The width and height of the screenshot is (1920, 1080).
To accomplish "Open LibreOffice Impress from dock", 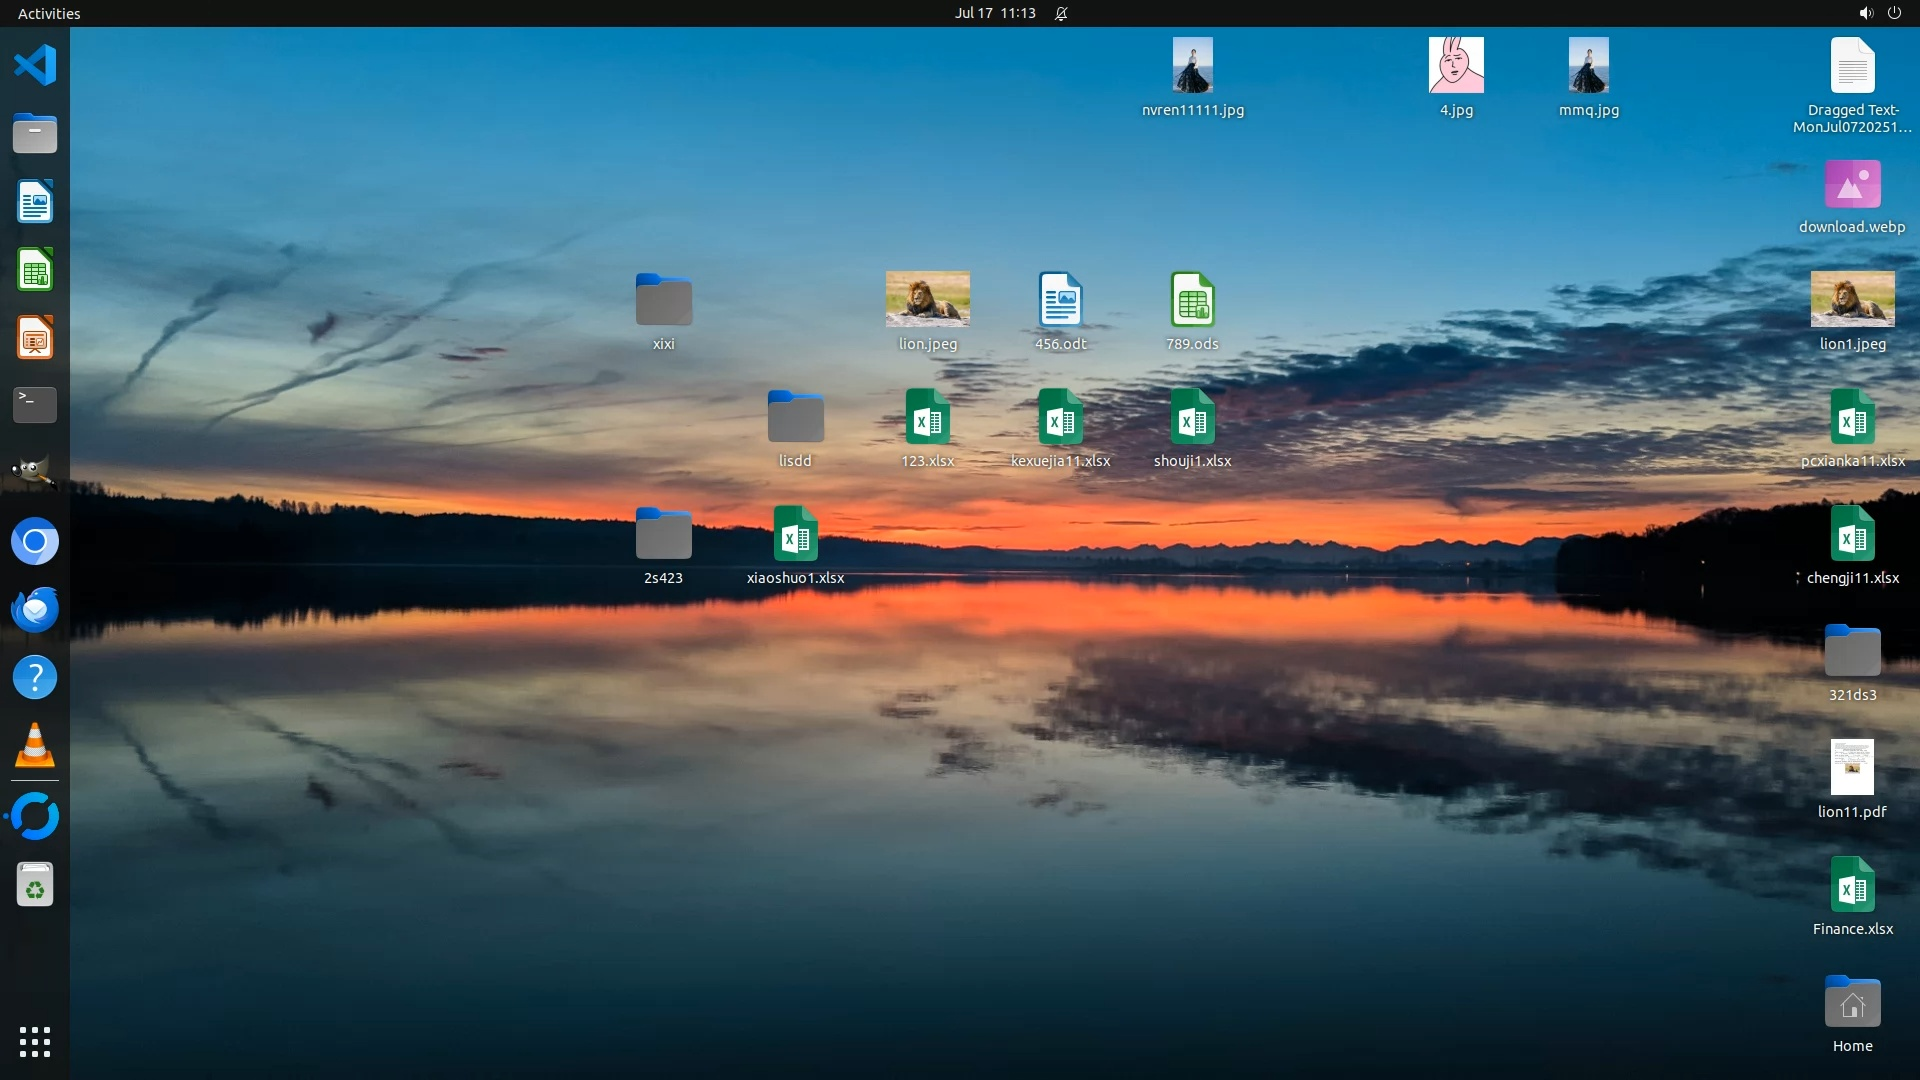I will (x=35, y=338).
